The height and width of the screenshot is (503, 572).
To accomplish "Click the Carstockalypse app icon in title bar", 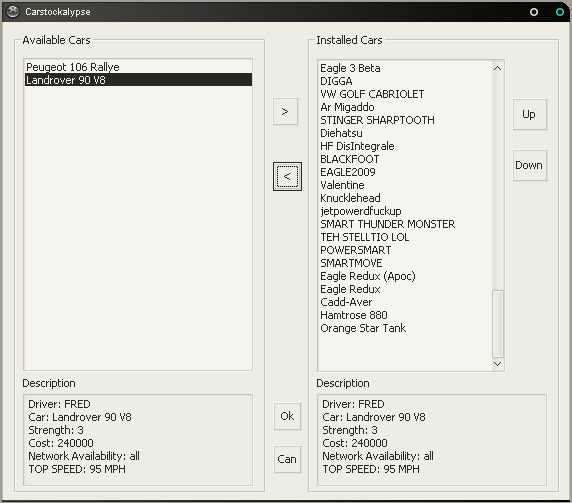I will (13, 12).
